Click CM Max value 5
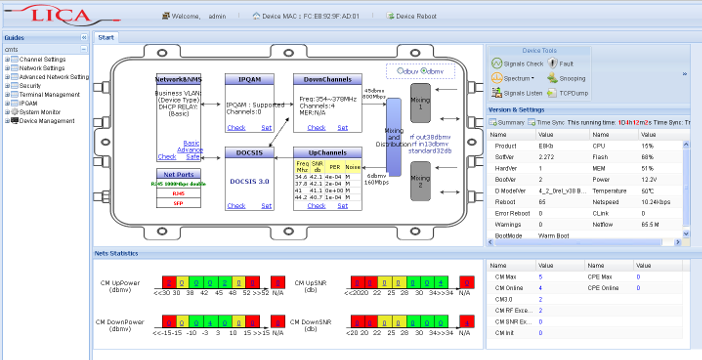Viewport: 702px width, 360px height. click(x=541, y=277)
